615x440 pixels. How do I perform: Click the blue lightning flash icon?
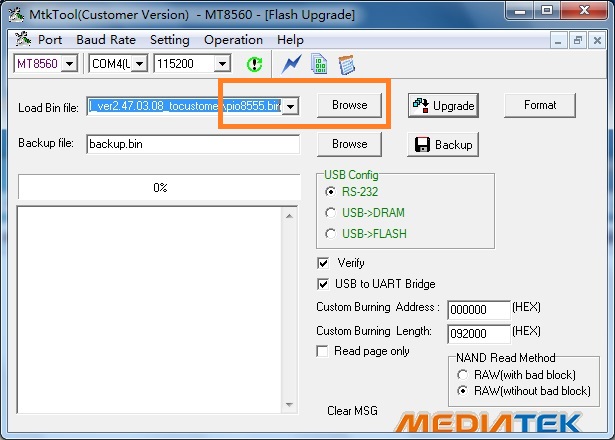[x=292, y=64]
